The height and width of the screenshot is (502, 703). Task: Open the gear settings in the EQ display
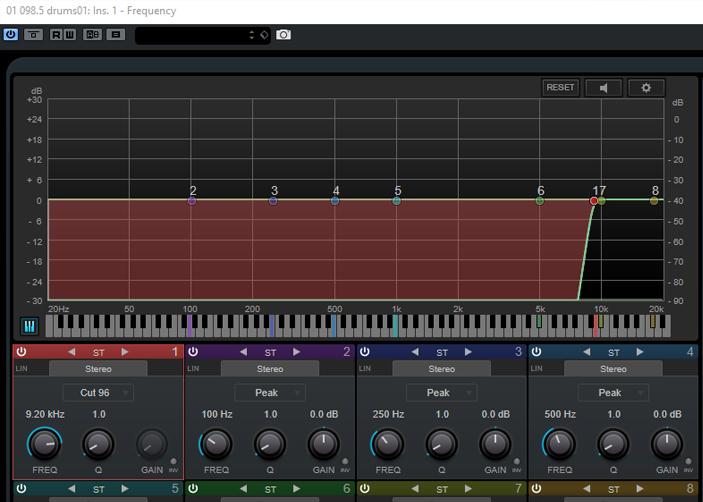tap(646, 87)
